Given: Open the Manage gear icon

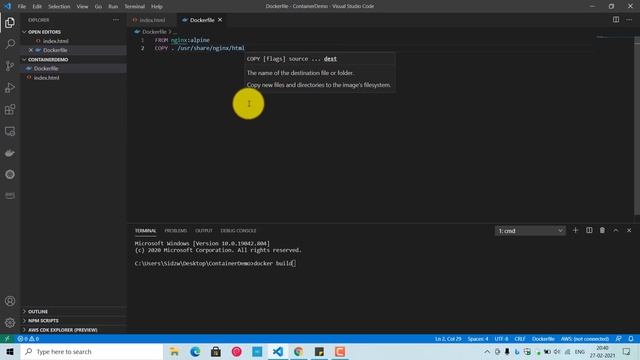Looking at the screenshot, I should pyautogui.click(x=10, y=323).
